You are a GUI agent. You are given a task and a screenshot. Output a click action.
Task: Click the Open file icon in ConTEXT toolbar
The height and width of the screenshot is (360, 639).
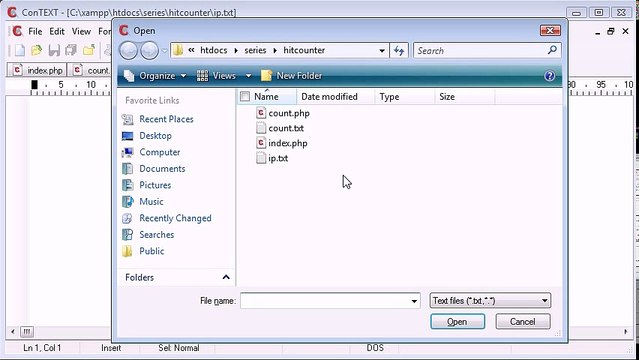37,50
